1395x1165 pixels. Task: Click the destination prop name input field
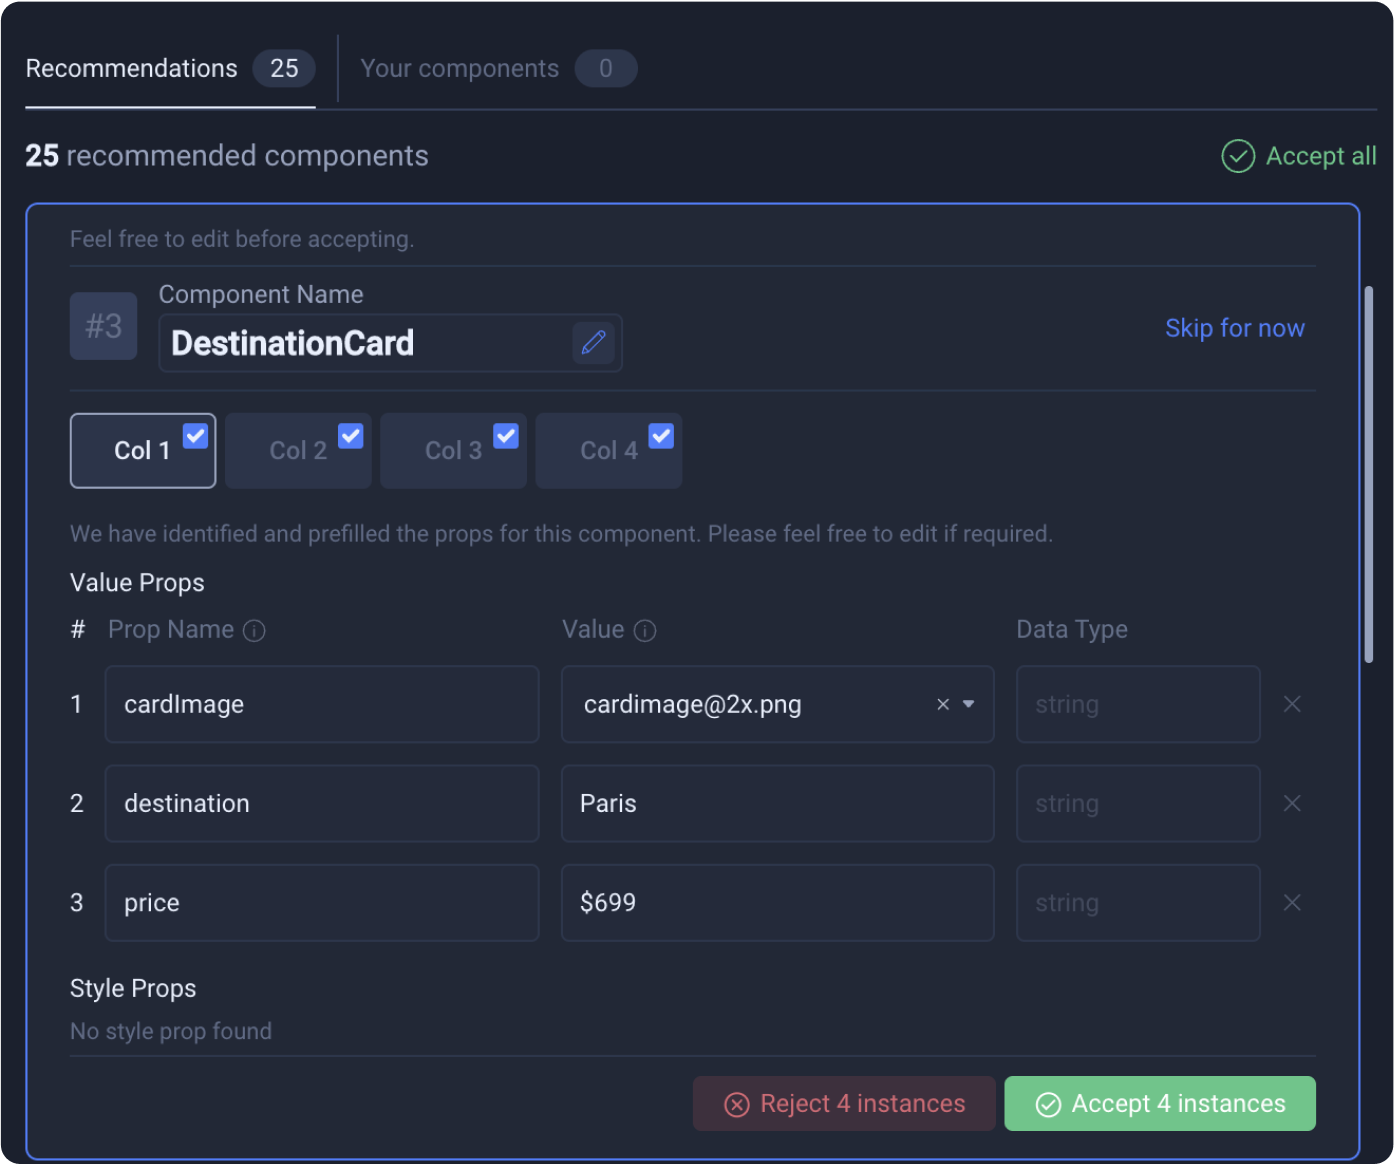pyautogui.click(x=321, y=803)
